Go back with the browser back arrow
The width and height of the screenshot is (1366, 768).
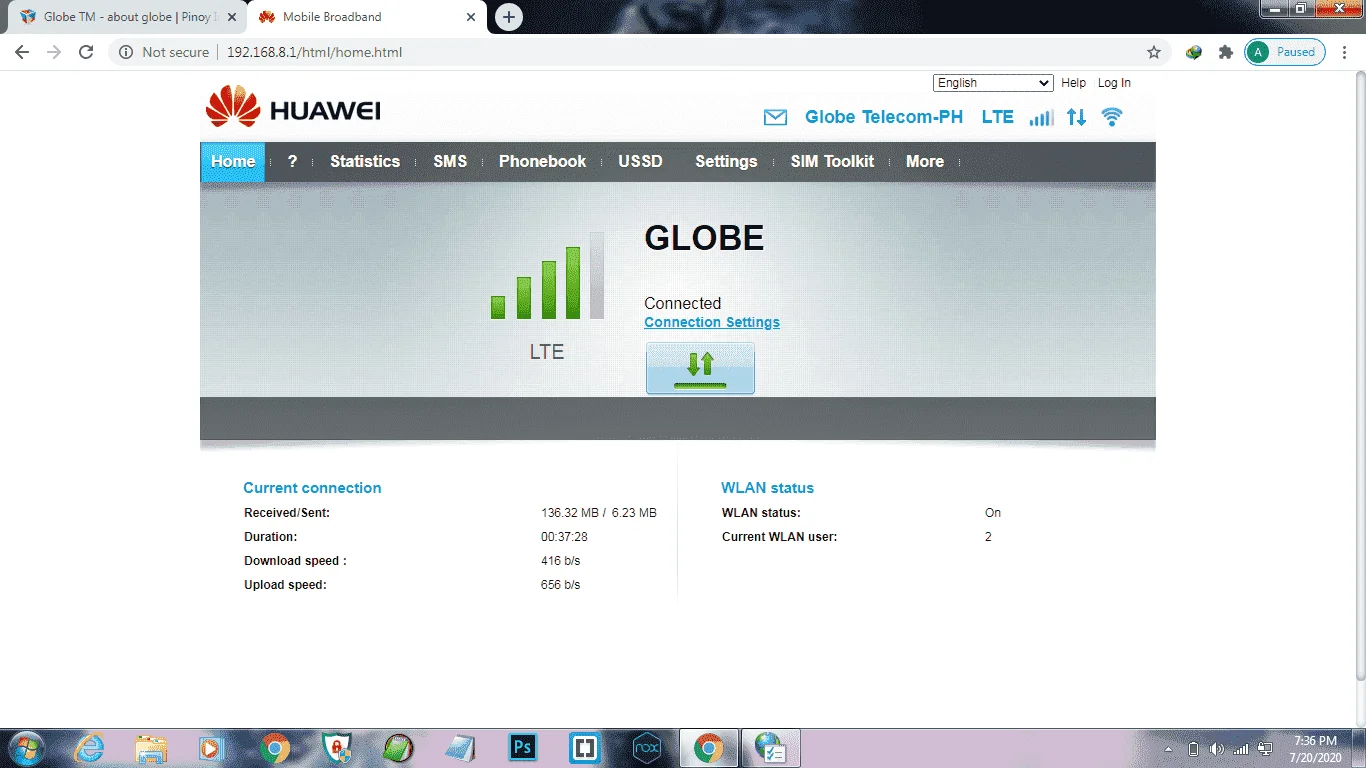22,52
